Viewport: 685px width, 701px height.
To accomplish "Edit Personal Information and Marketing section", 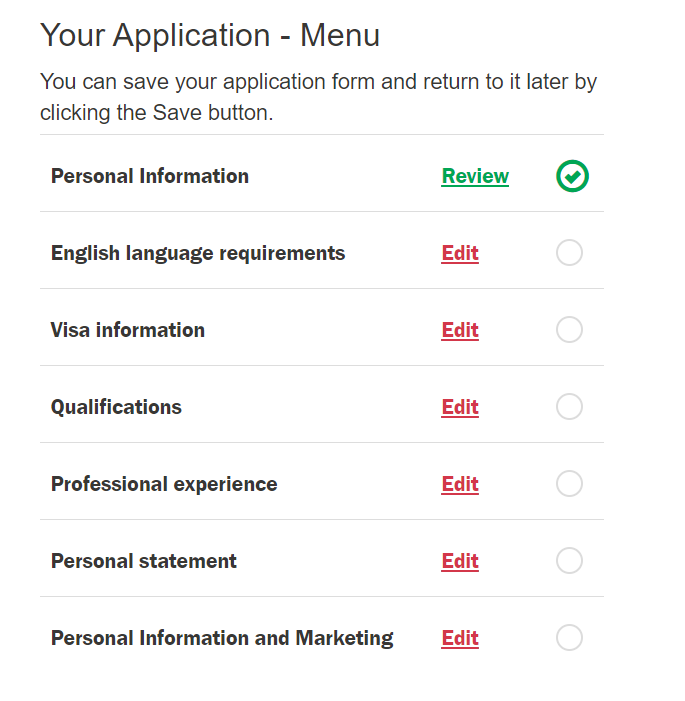I will tap(460, 639).
